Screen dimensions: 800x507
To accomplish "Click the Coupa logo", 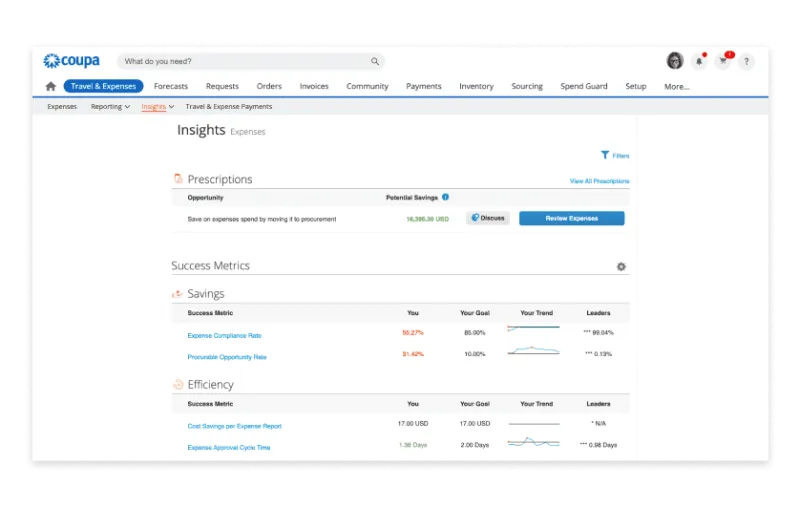I will 71,61.
